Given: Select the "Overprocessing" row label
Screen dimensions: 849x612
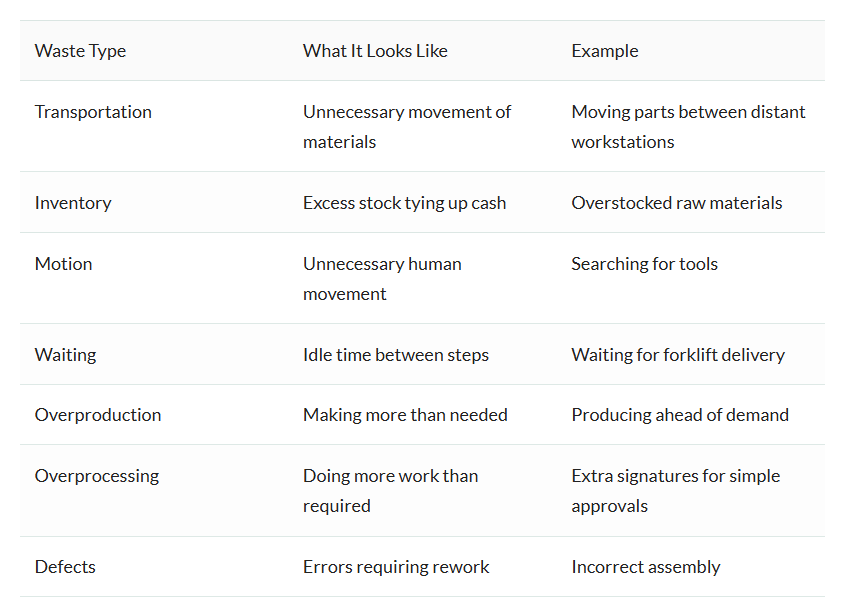Looking at the screenshot, I should pyautogui.click(x=97, y=476).
